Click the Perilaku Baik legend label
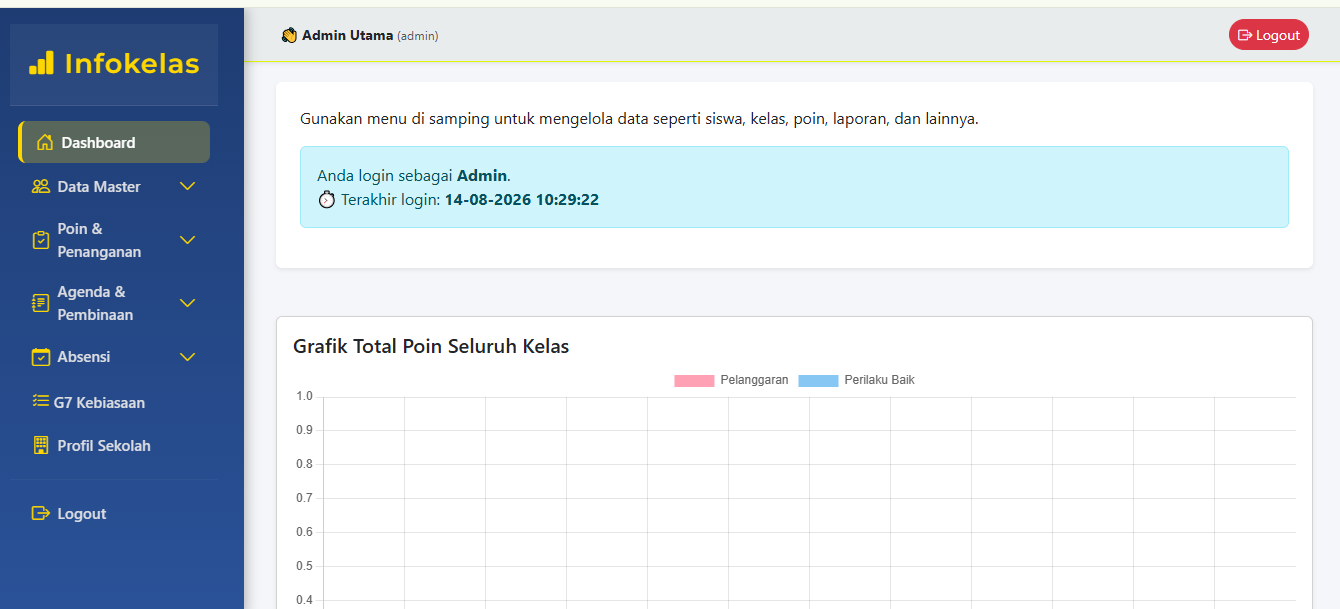The height and width of the screenshot is (609, 1340). 879,380
